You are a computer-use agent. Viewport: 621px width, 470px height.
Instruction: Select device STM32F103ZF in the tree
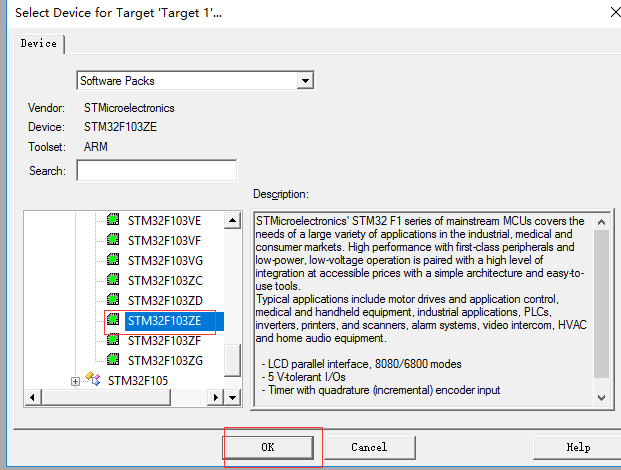[164, 341]
